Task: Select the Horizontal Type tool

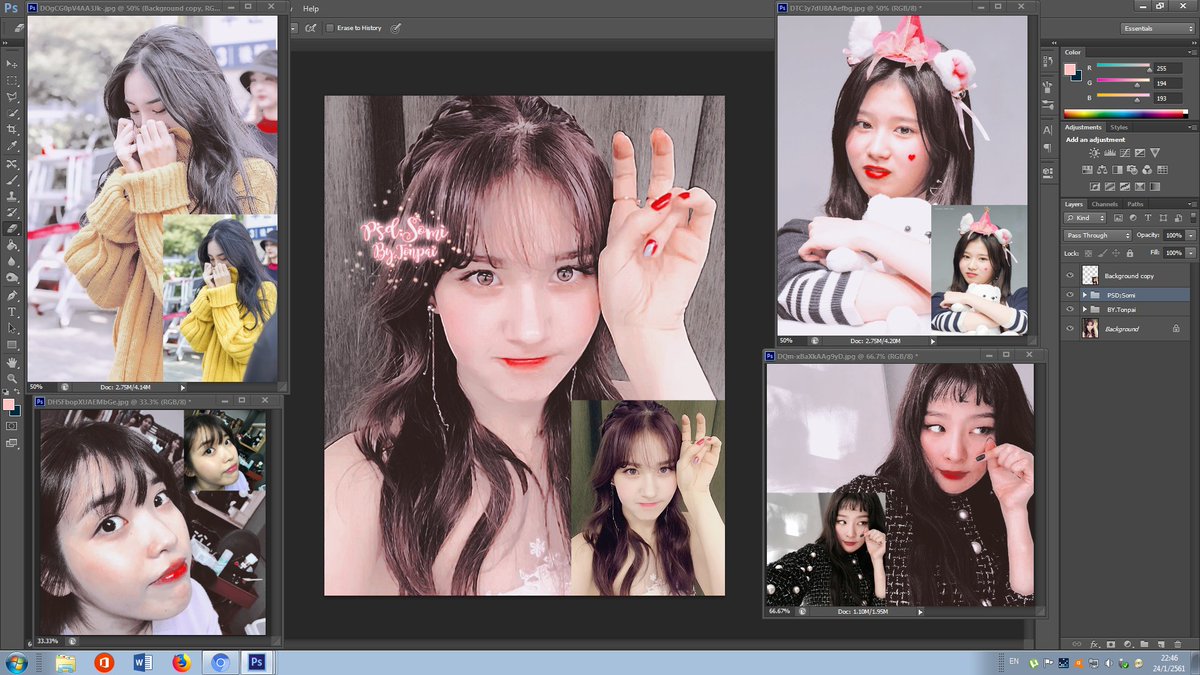Action: [13, 312]
